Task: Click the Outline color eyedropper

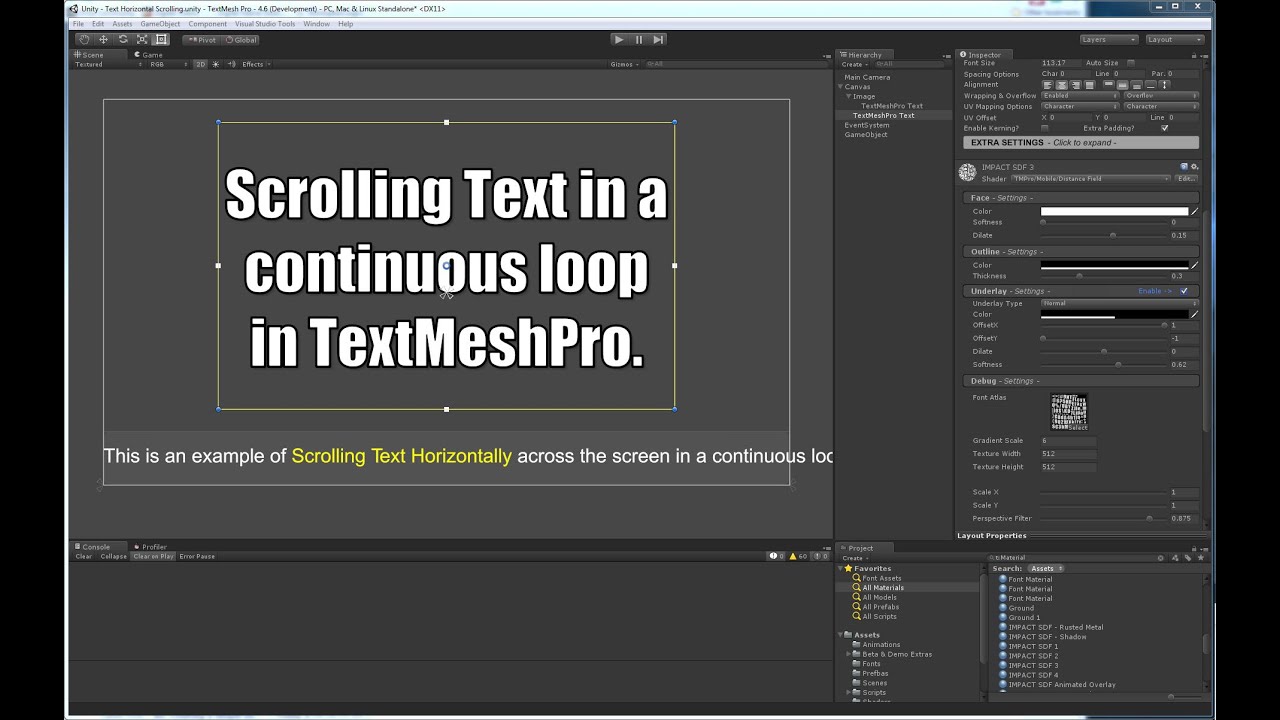Action: 1194,265
